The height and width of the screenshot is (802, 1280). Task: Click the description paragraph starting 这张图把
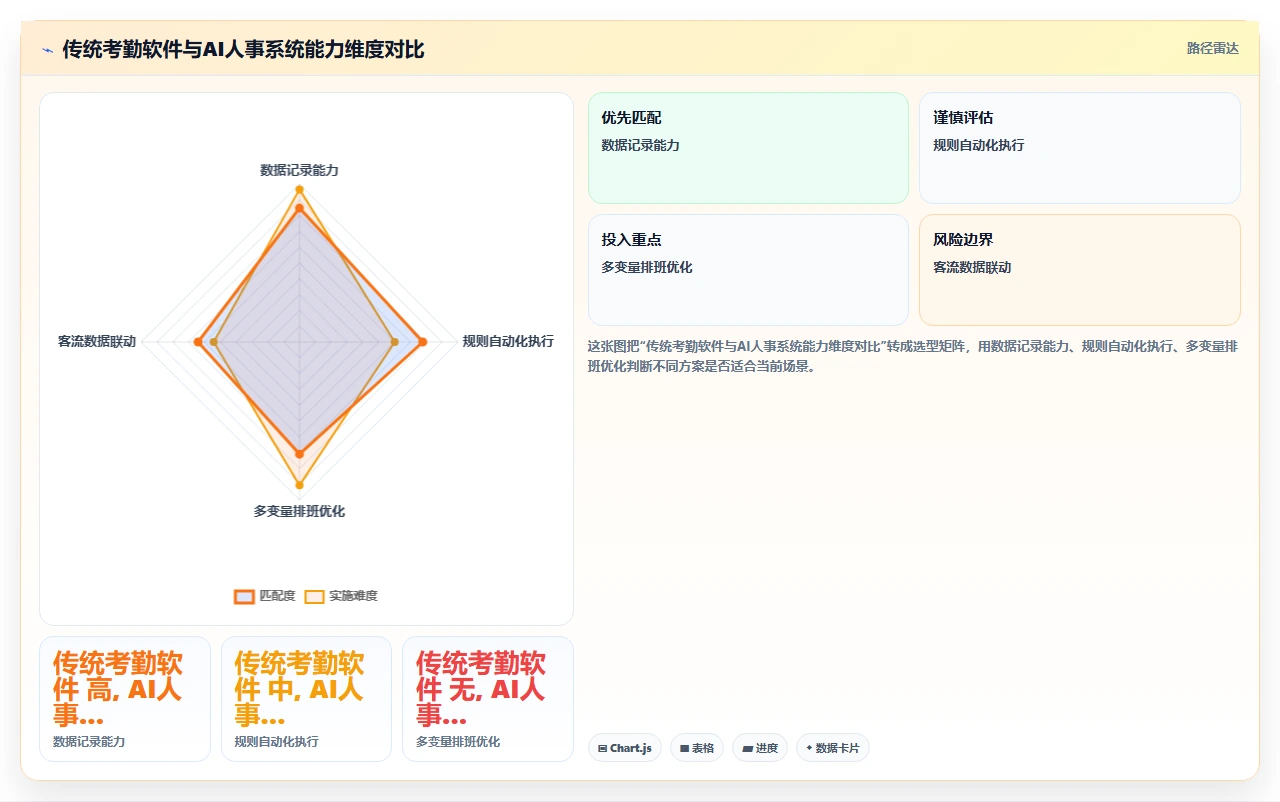click(914, 356)
